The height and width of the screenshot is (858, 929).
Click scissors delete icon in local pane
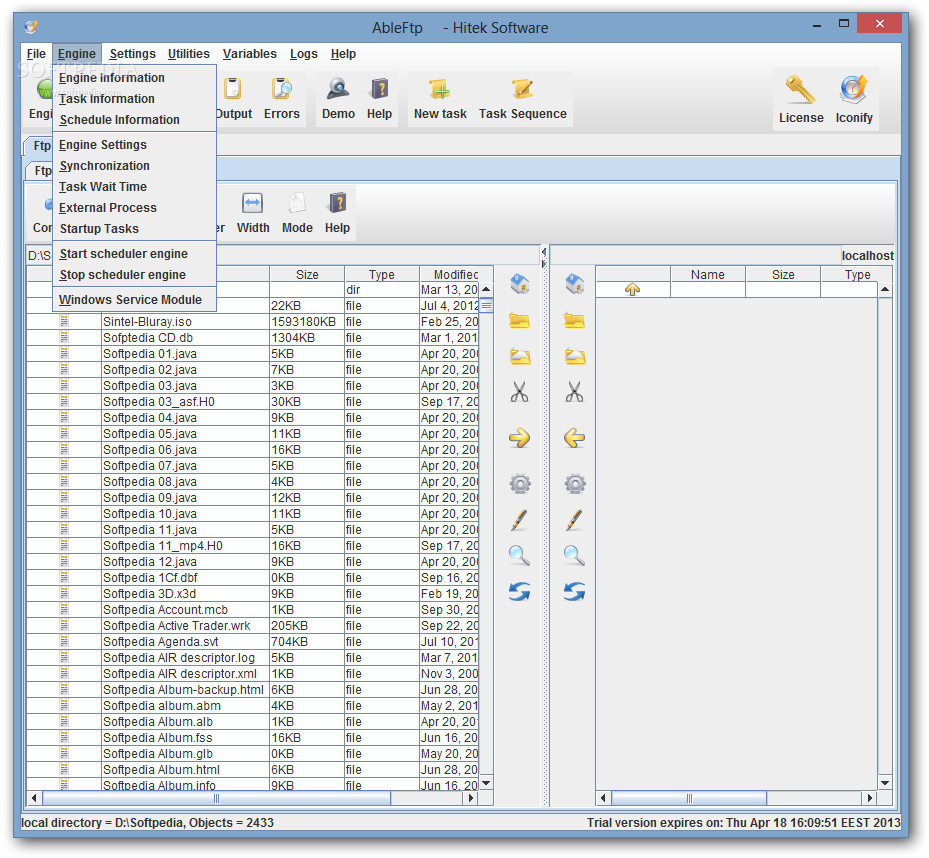[x=520, y=392]
